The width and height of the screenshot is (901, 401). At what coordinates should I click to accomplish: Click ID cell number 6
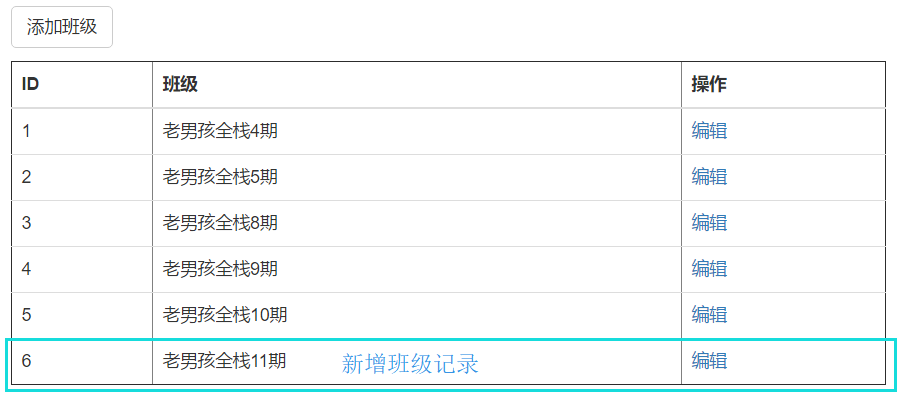(x=27, y=361)
